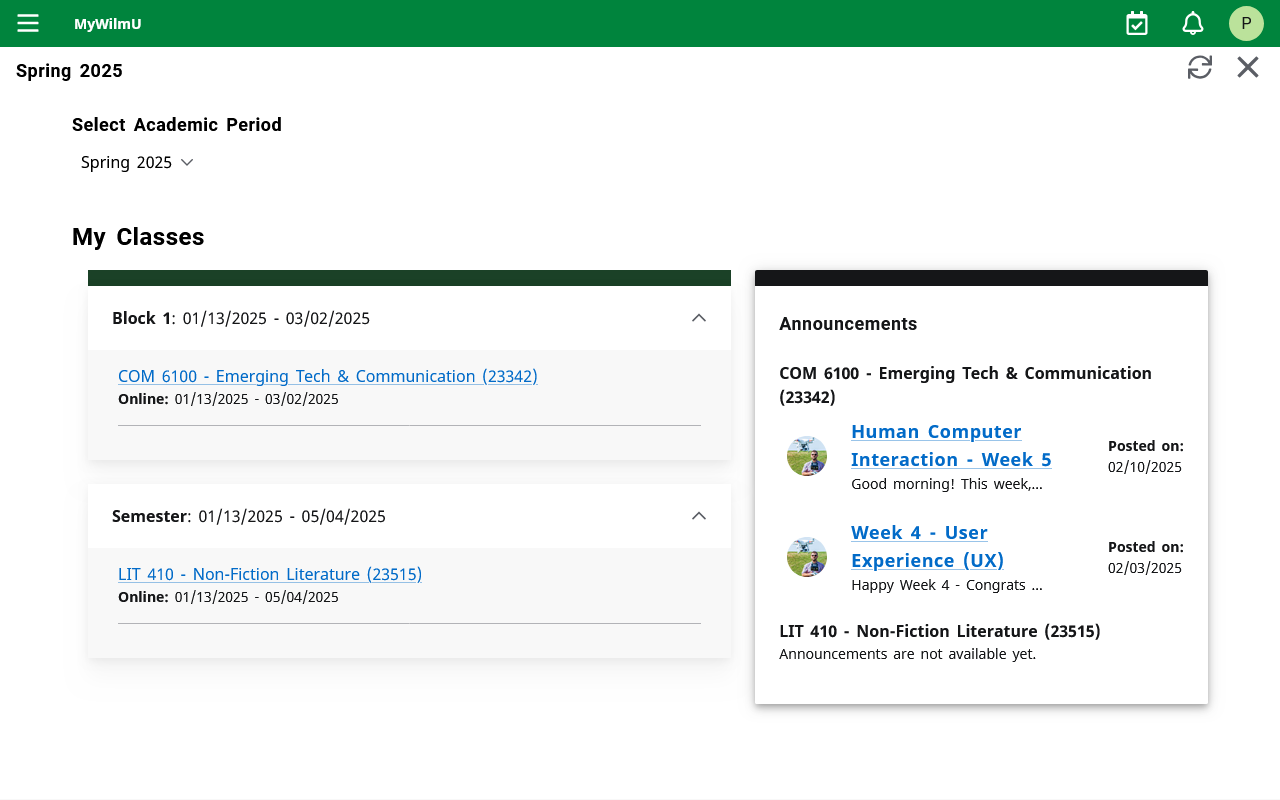Click the Spring 2025 heading
The height and width of the screenshot is (800, 1280).
tap(69, 70)
